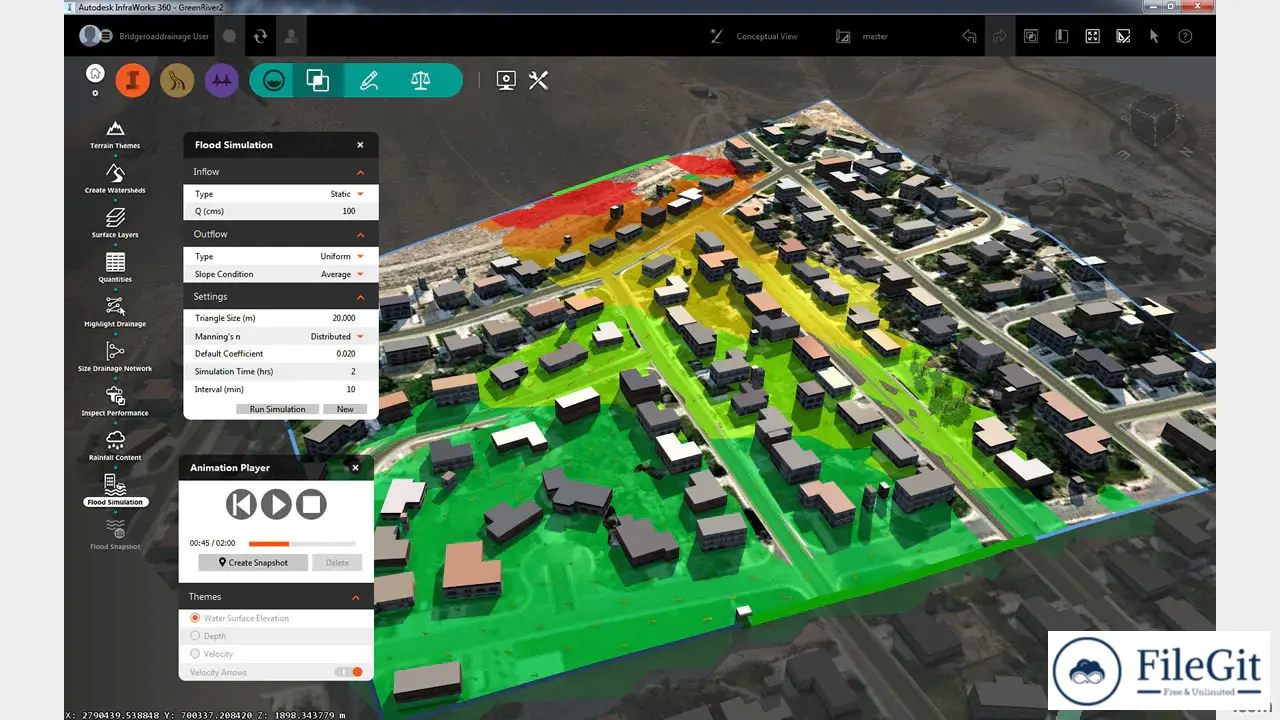Screen dimensions: 1280x720
Task: Click the cursor select tool icon
Action: tap(1154, 36)
